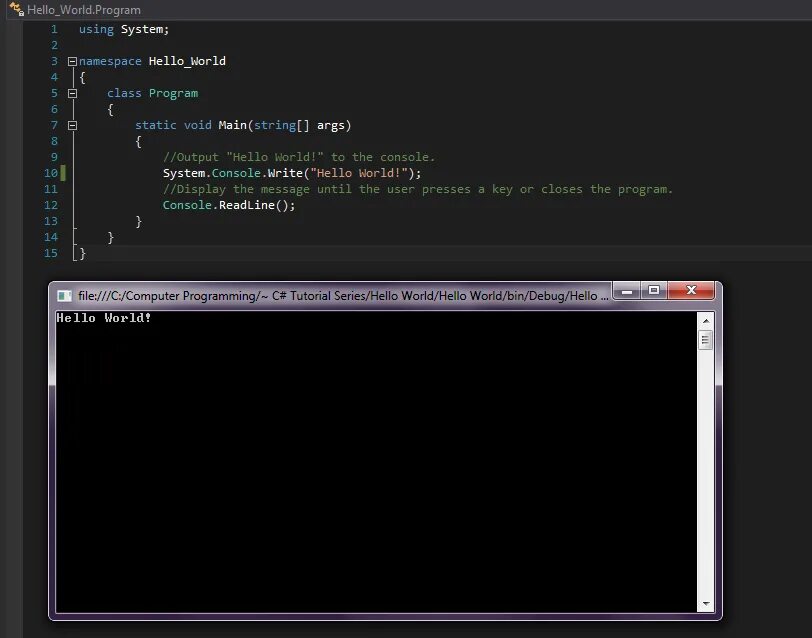Click the '//Display the message' comment line

click(418, 189)
